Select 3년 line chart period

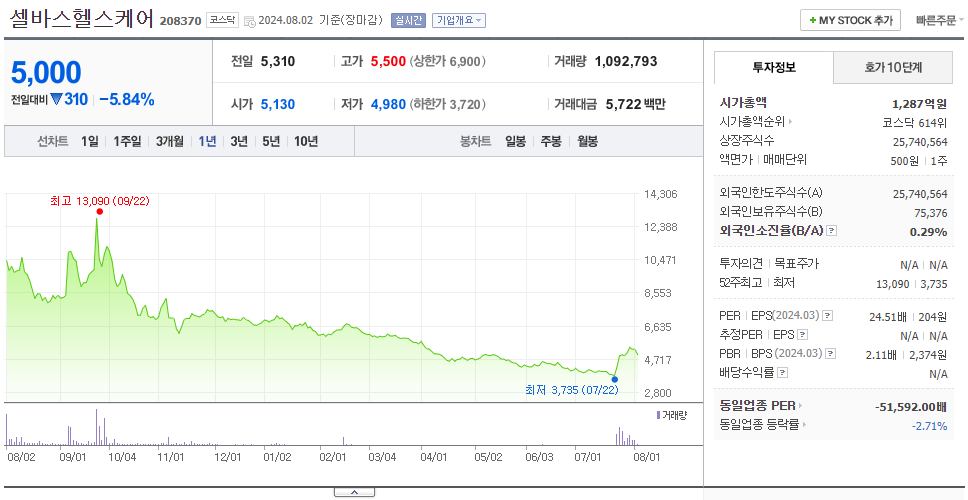(239, 141)
